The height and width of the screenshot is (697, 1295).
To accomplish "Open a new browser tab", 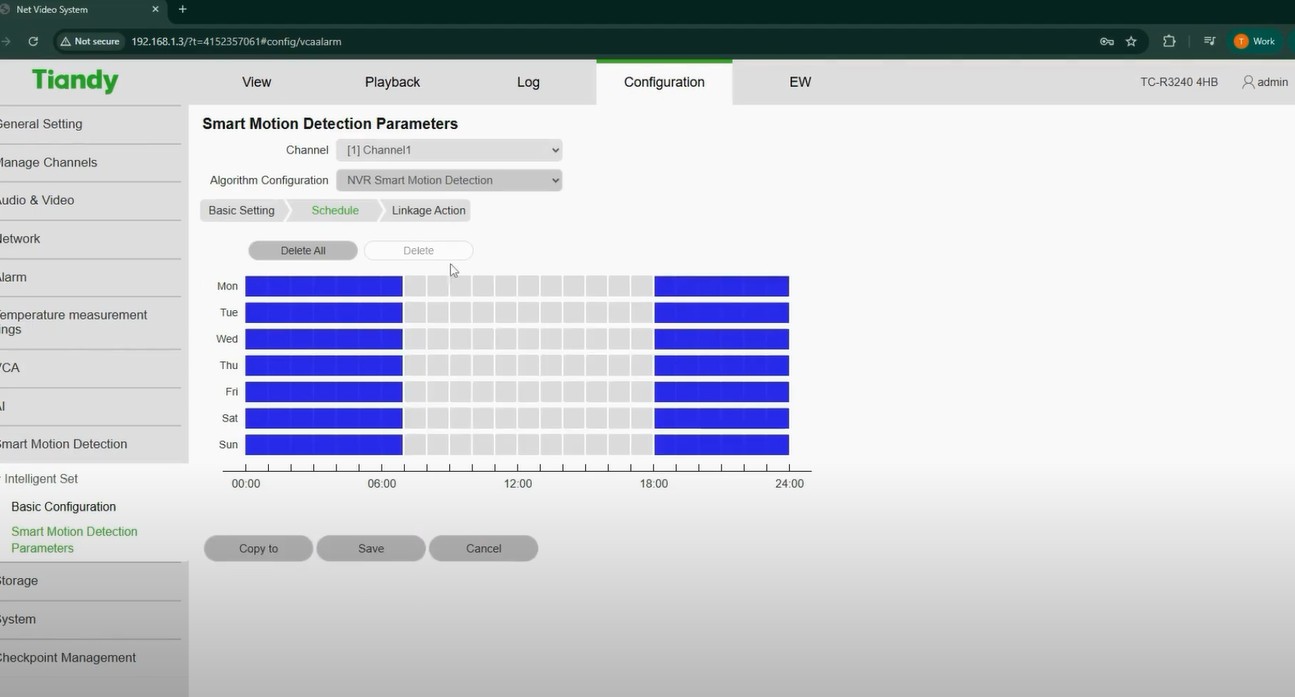I will [x=182, y=9].
